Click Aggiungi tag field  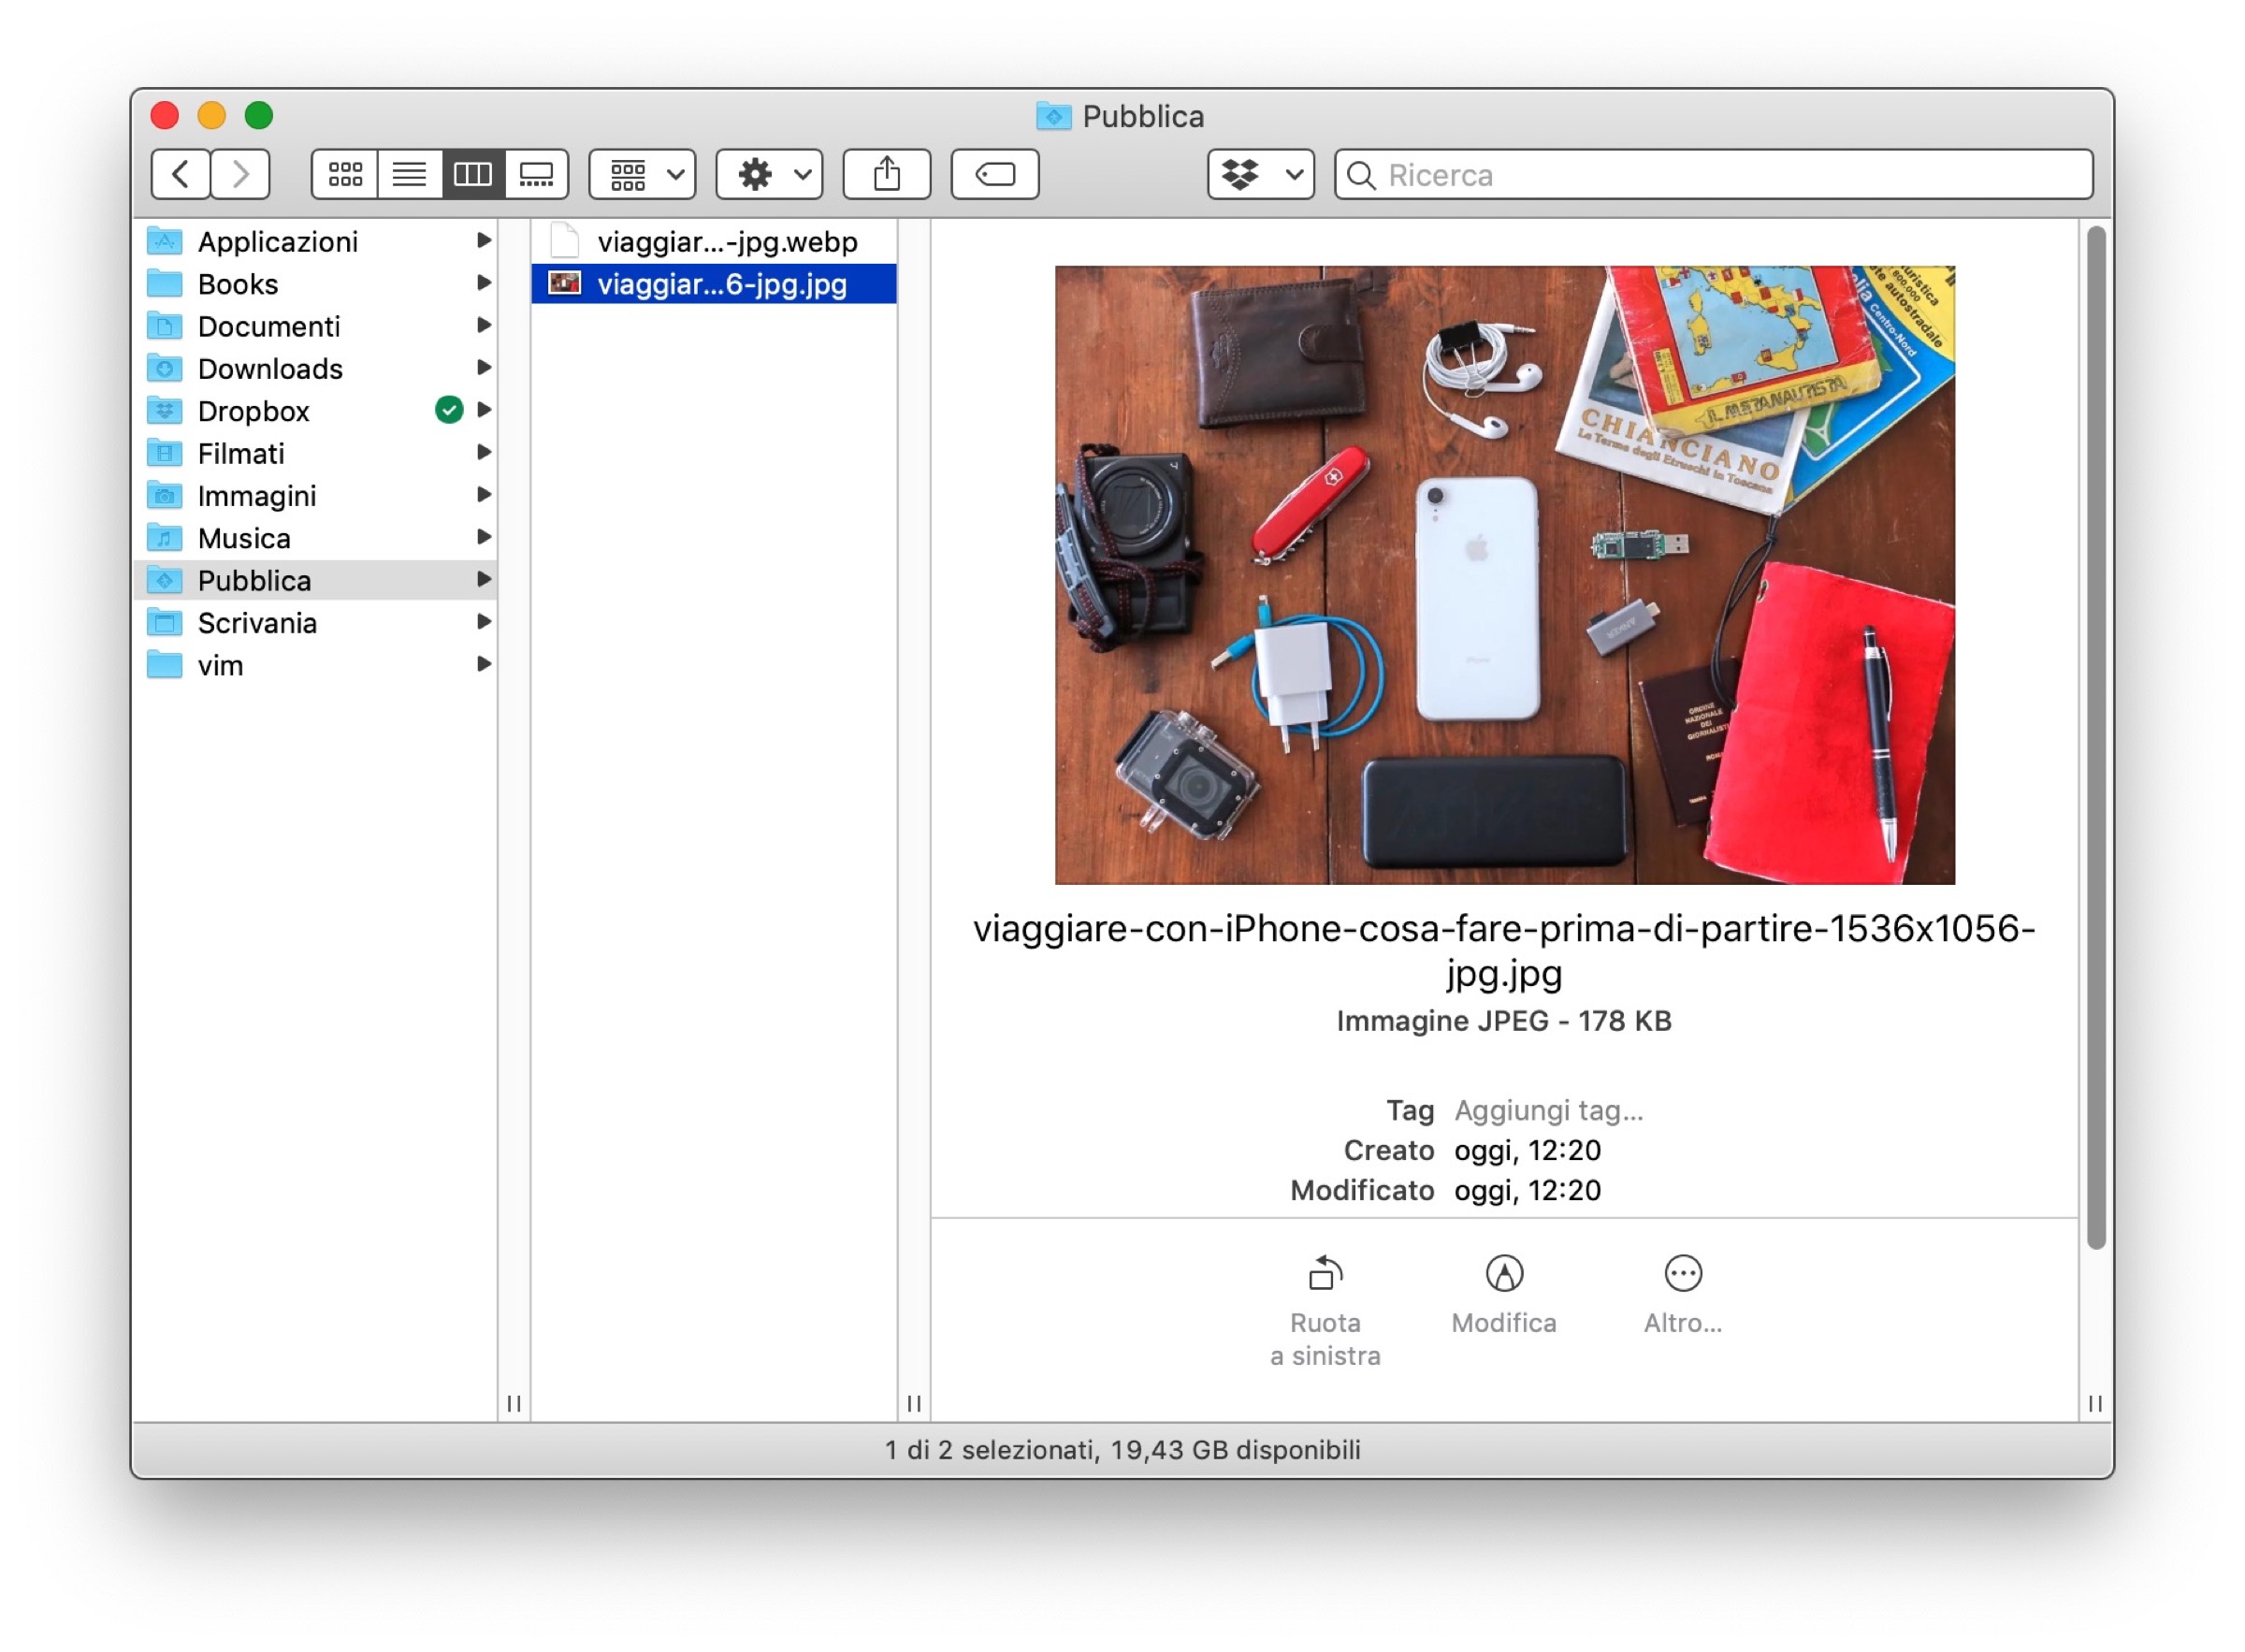click(x=1548, y=1111)
